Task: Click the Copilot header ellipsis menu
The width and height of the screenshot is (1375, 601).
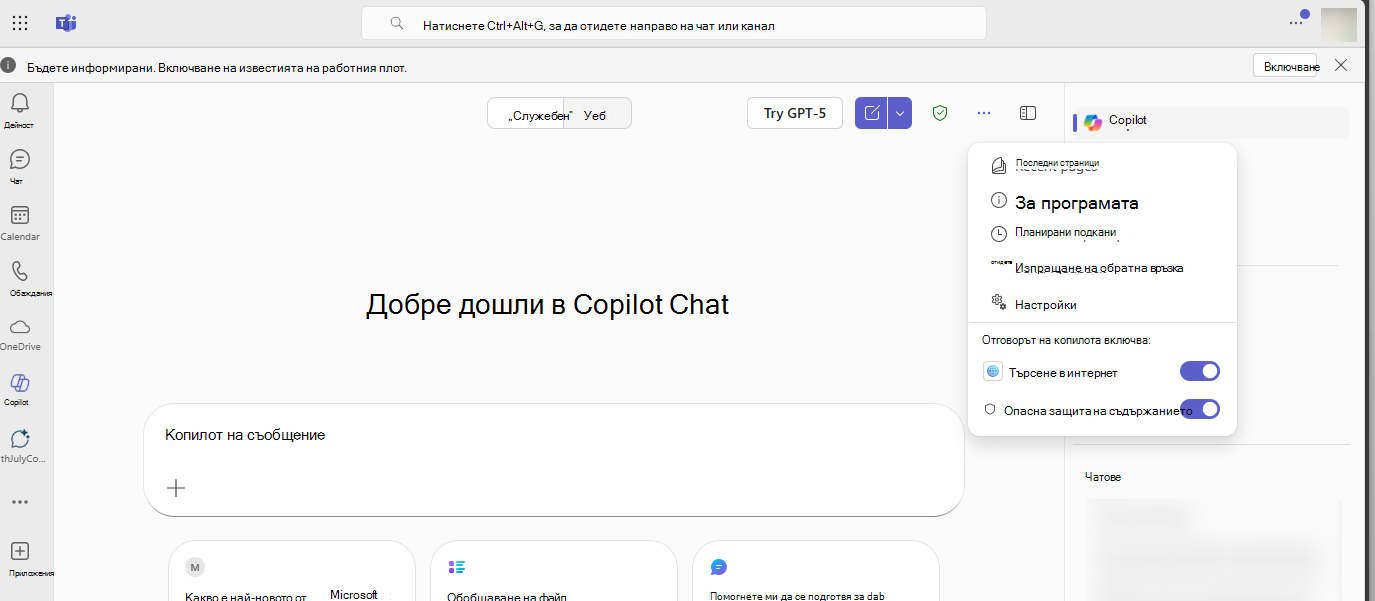Action: click(x=985, y=113)
